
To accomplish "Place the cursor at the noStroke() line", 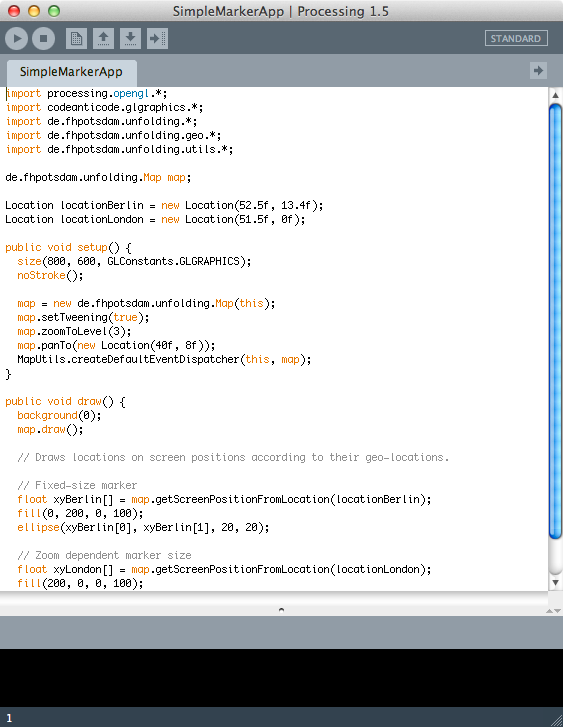I will pos(50,275).
